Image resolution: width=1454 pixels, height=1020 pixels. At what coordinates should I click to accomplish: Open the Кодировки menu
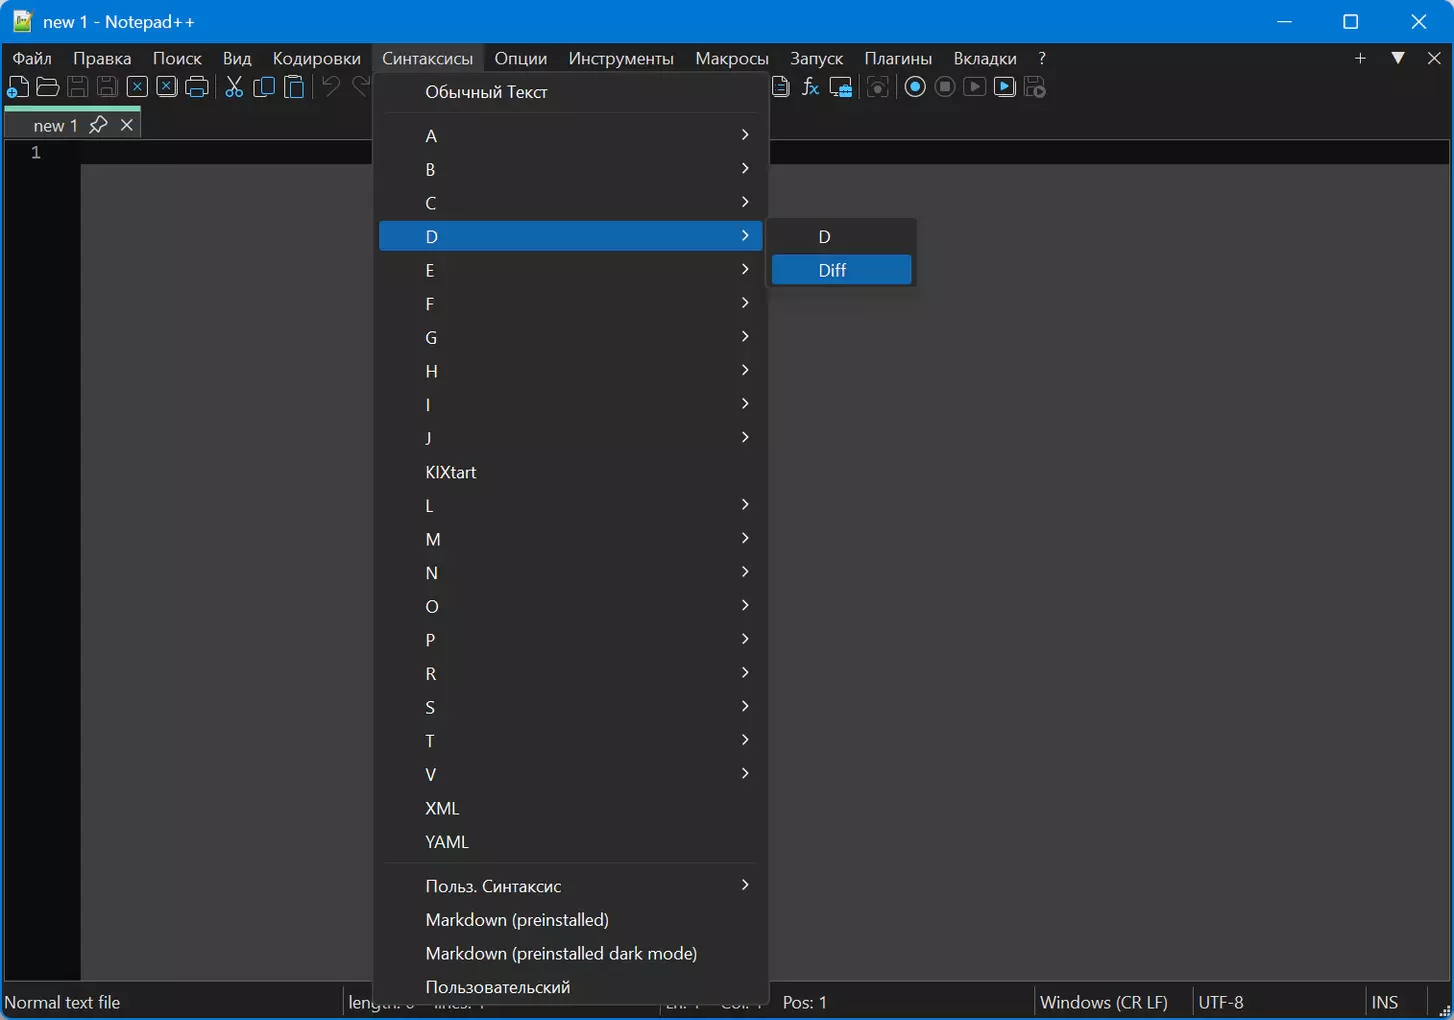[317, 58]
